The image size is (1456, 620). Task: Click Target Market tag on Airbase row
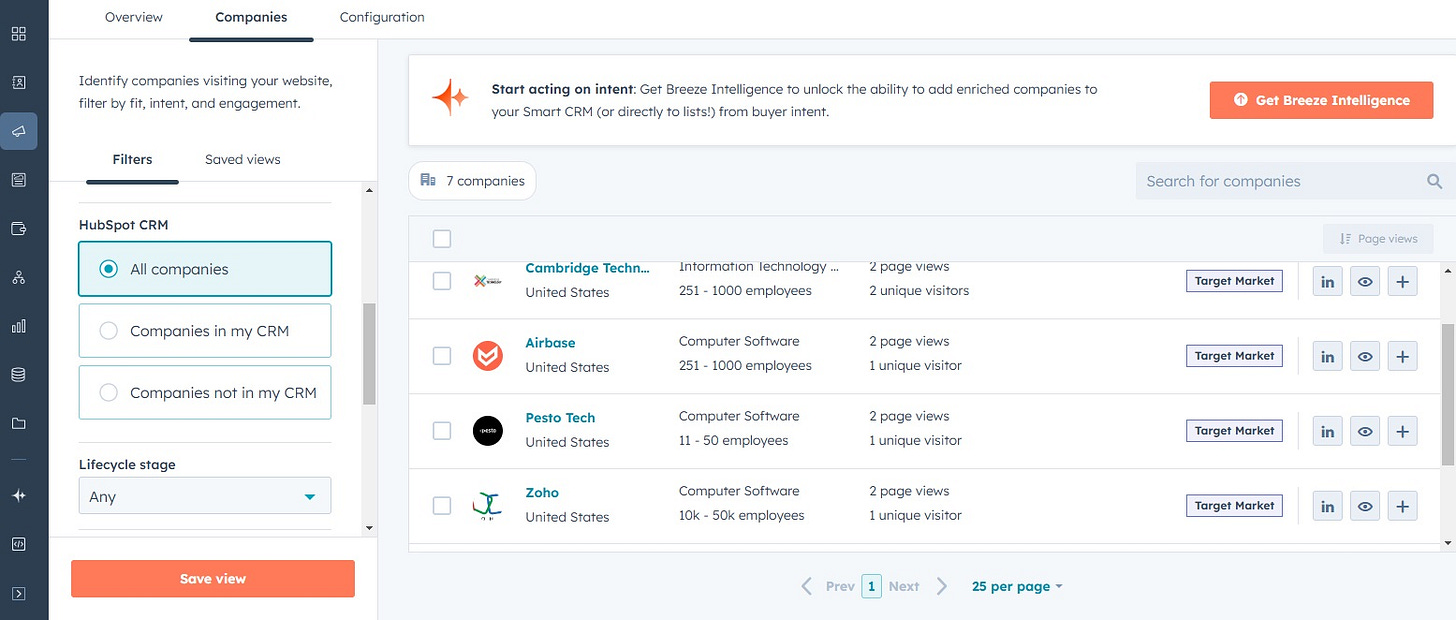(1234, 355)
